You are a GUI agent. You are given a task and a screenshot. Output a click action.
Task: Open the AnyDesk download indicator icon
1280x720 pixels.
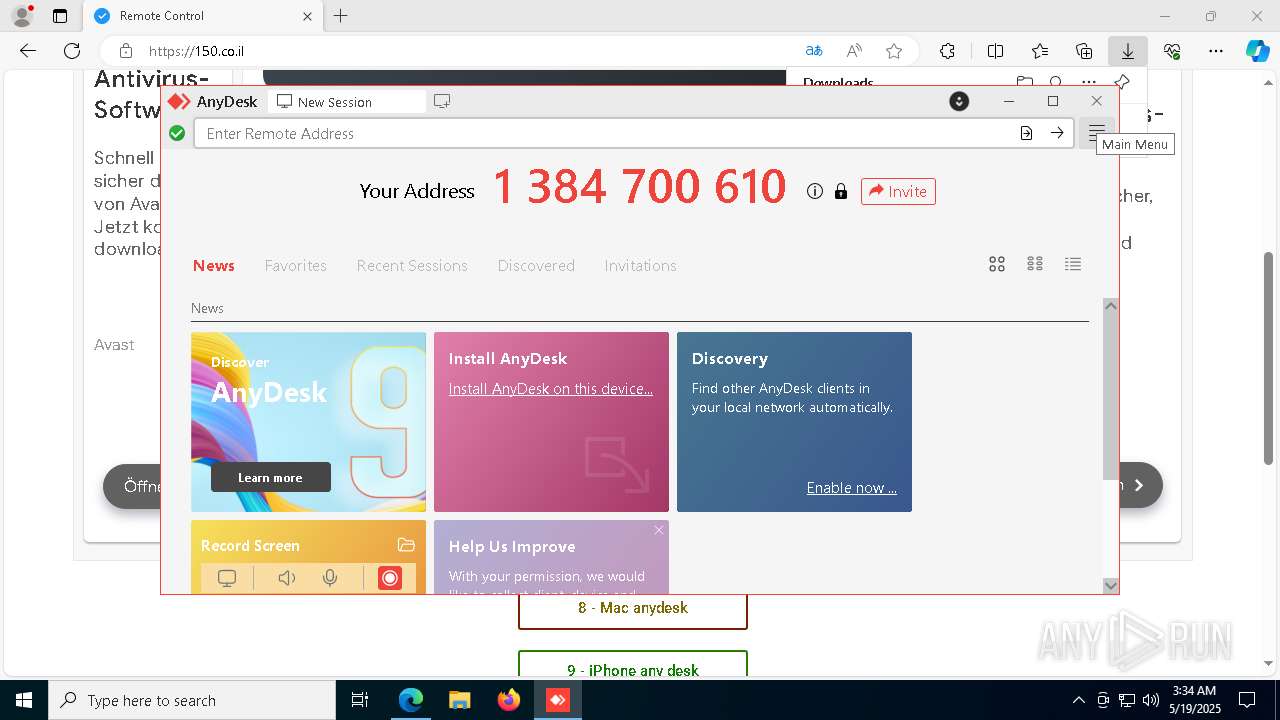pos(959,101)
